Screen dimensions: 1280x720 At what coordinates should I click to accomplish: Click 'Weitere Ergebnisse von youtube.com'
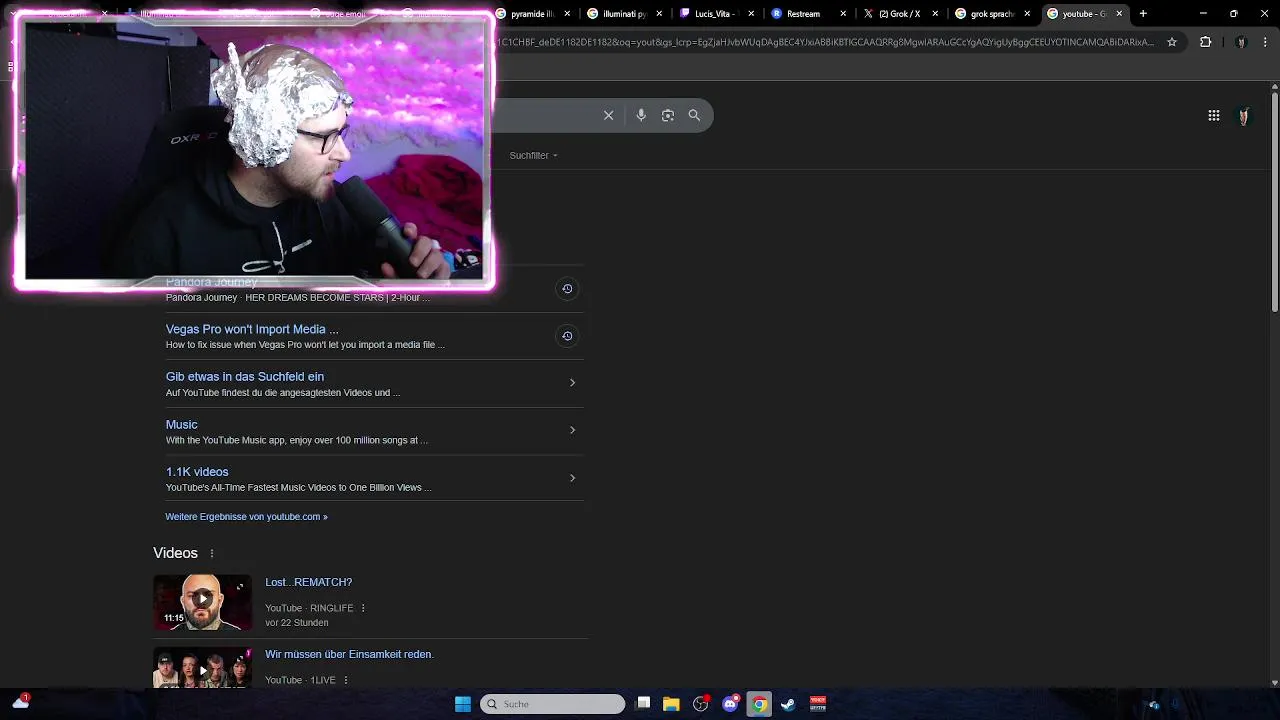[246, 517]
